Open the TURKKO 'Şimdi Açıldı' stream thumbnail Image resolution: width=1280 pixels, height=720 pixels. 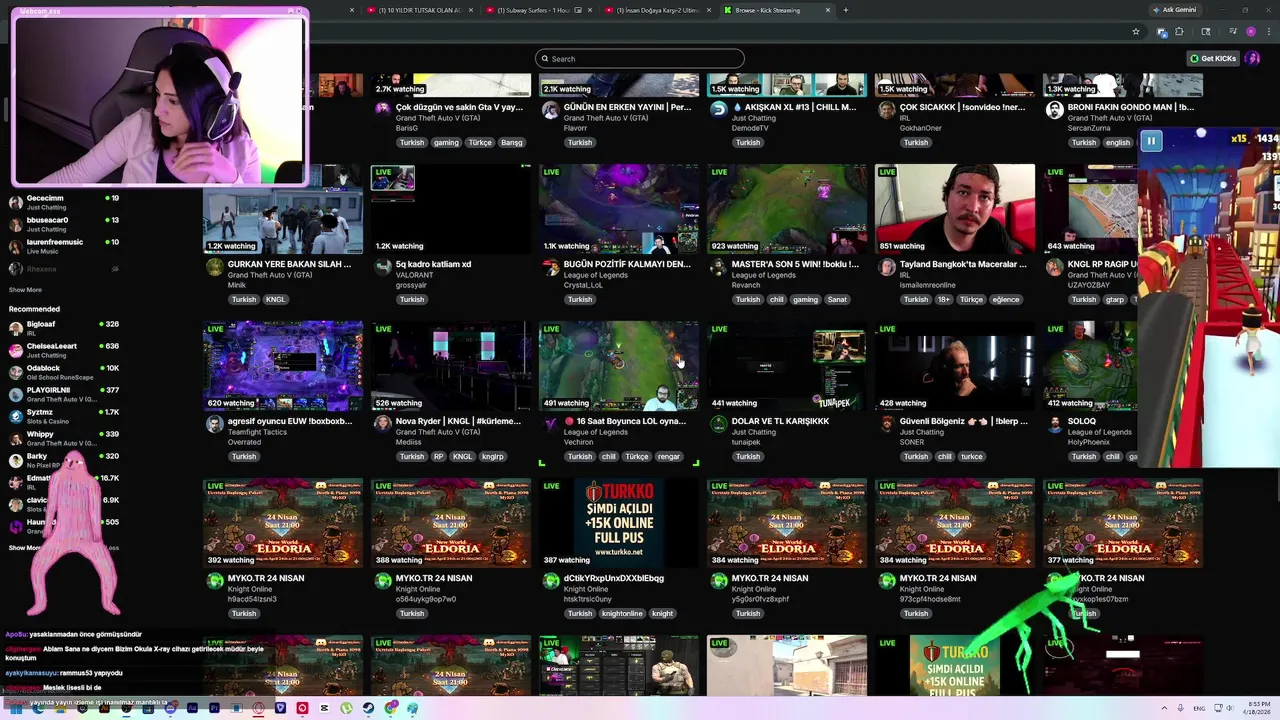619,523
